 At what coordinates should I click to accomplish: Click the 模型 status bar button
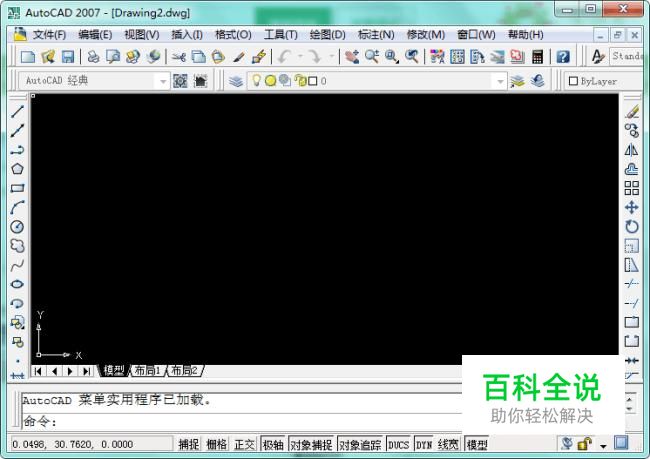pos(477,444)
